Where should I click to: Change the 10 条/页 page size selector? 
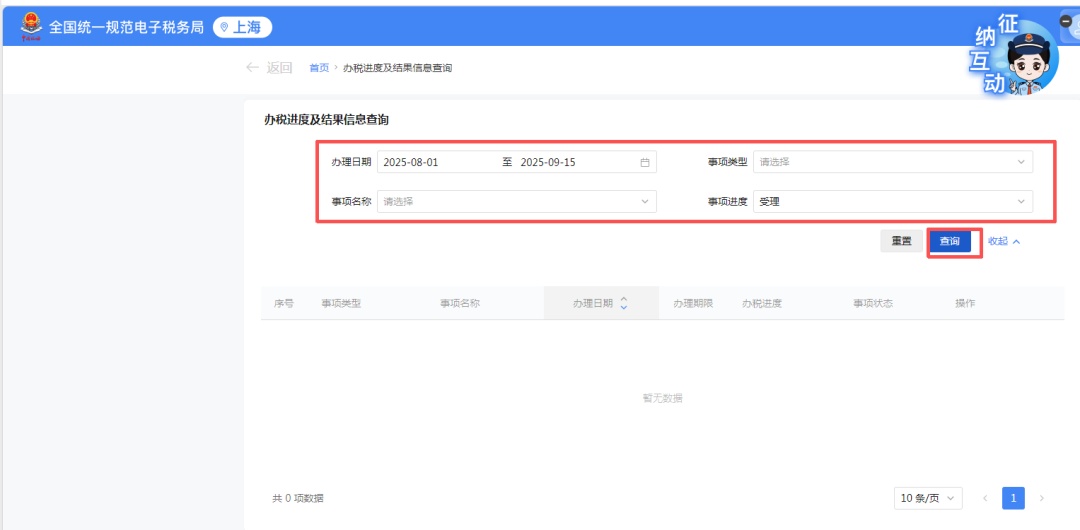[x=928, y=498]
